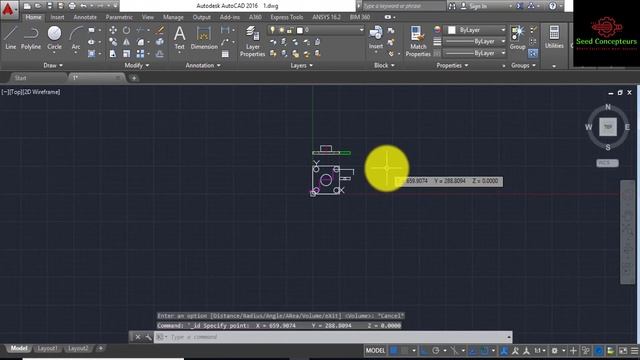
Task: Choose the Stretch tool in Modify
Action: coord(113,53)
